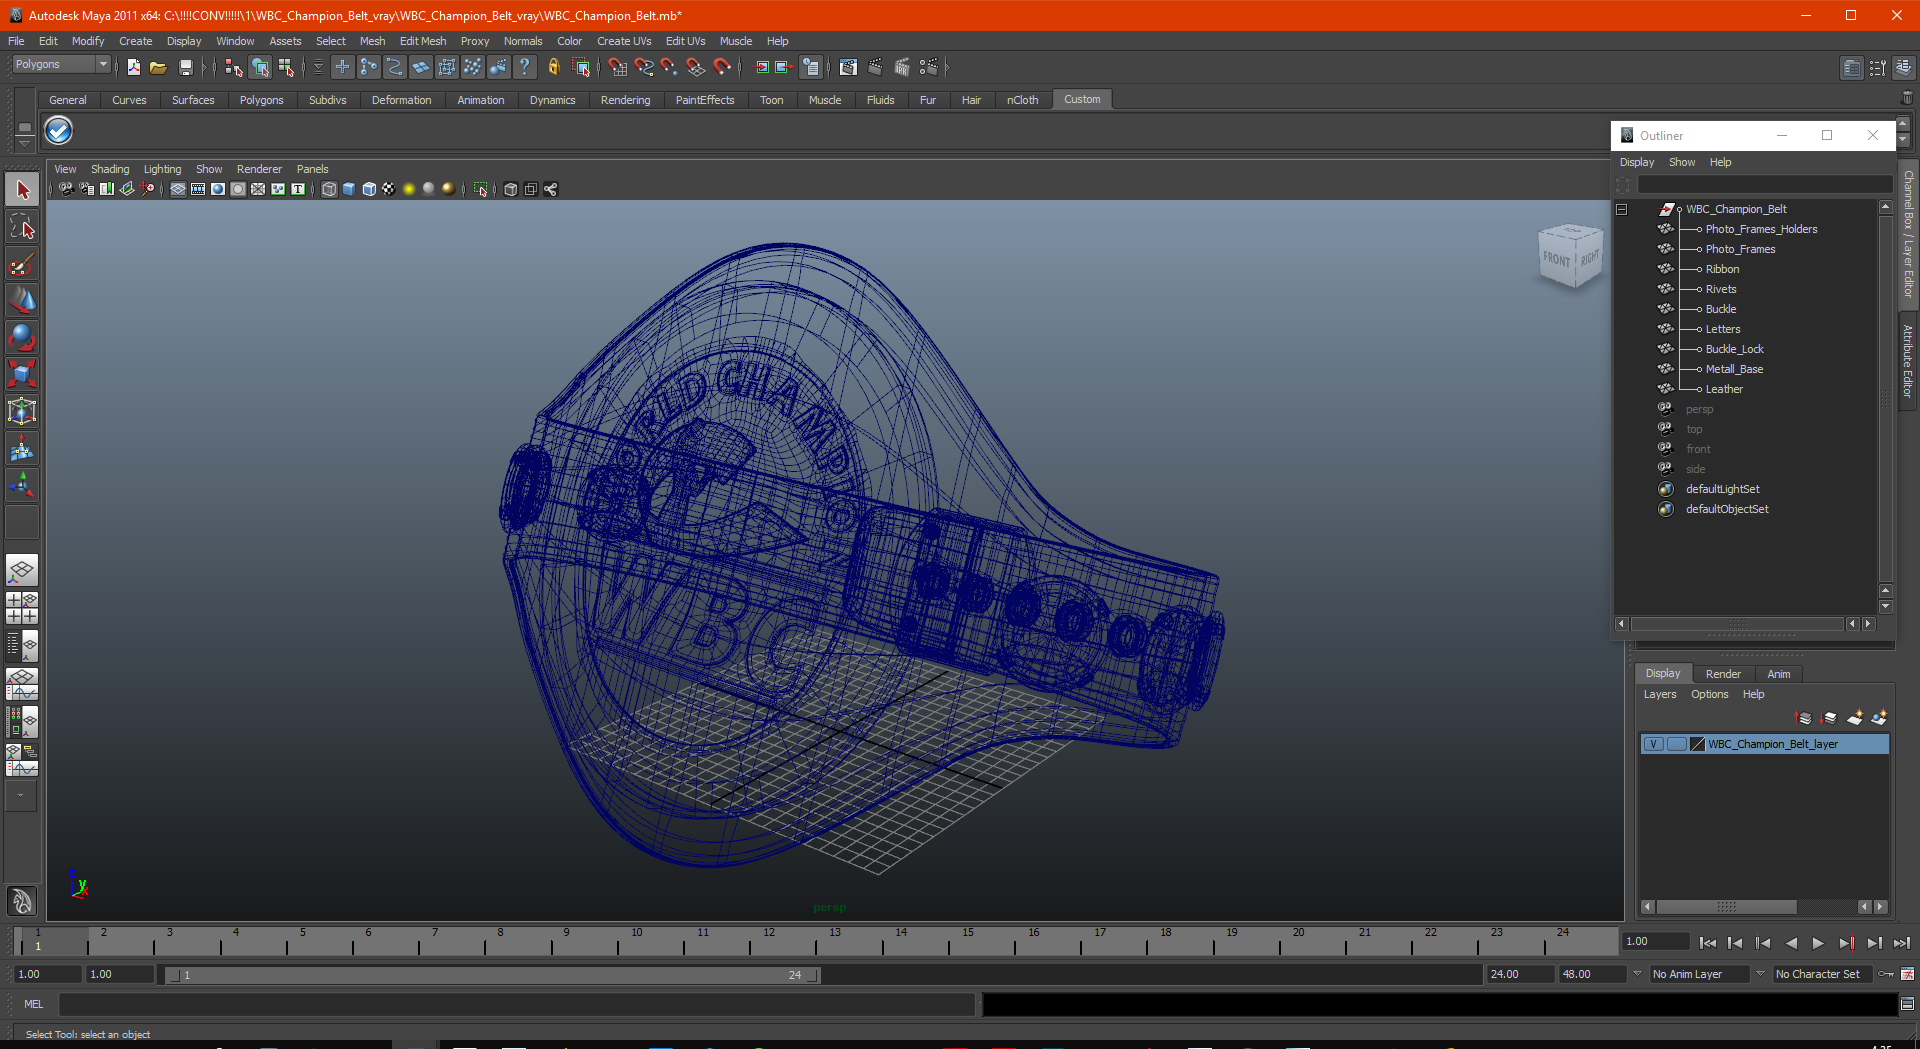Image resolution: width=1920 pixels, height=1049 pixels.
Task: Enable use all lights yellow sphere icon
Action: [409, 189]
